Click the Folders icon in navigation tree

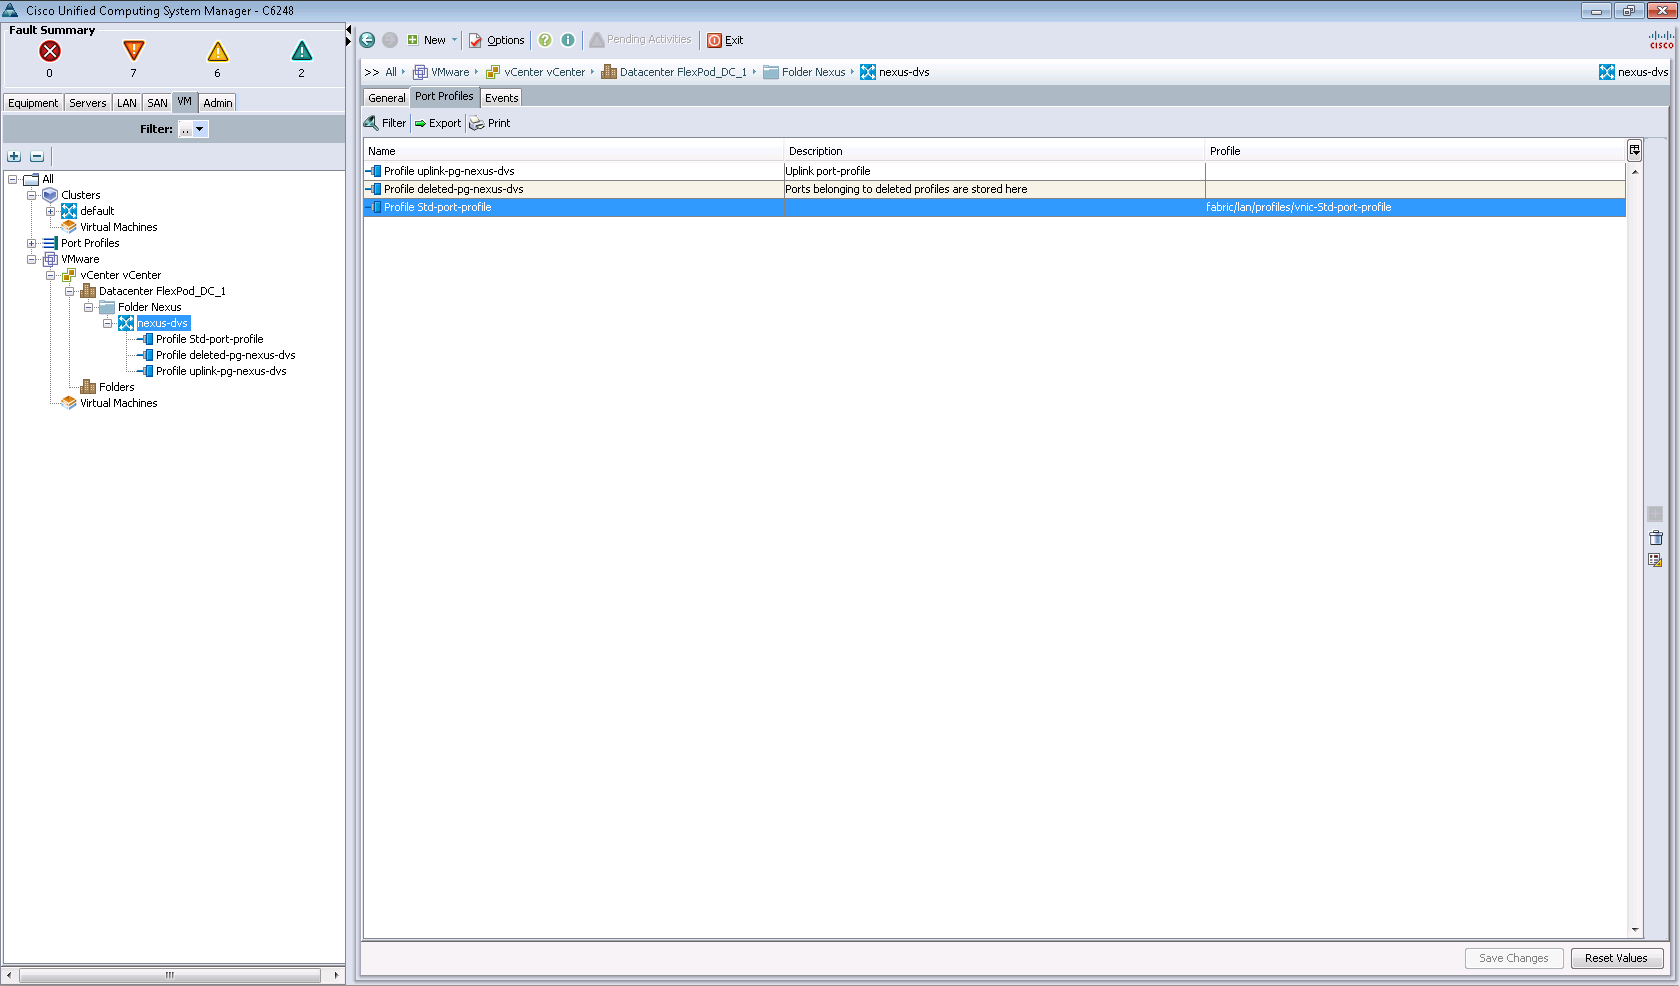(x=88, y=387)
